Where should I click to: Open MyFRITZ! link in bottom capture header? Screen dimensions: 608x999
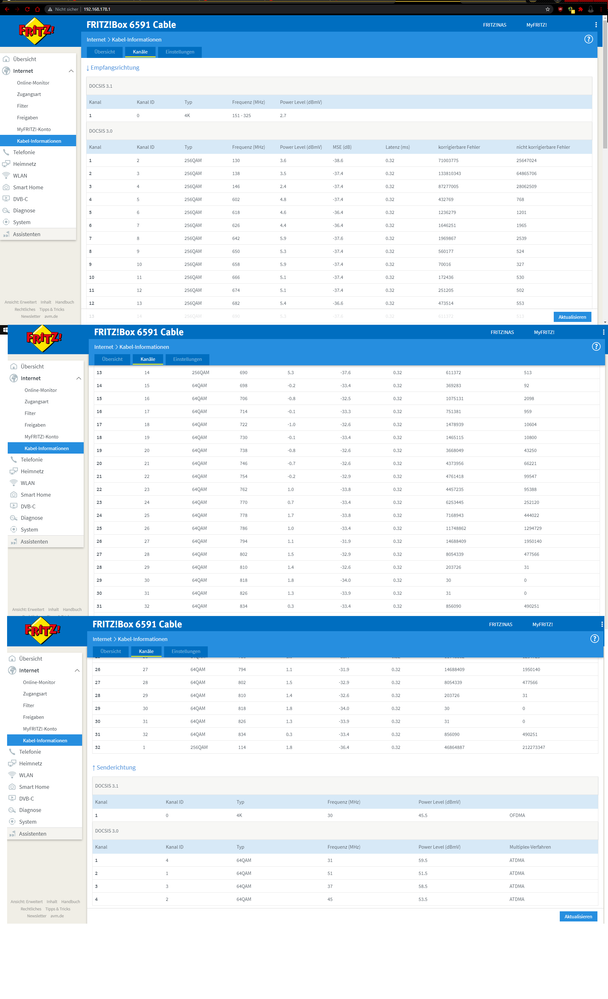(x=542, y=624)
